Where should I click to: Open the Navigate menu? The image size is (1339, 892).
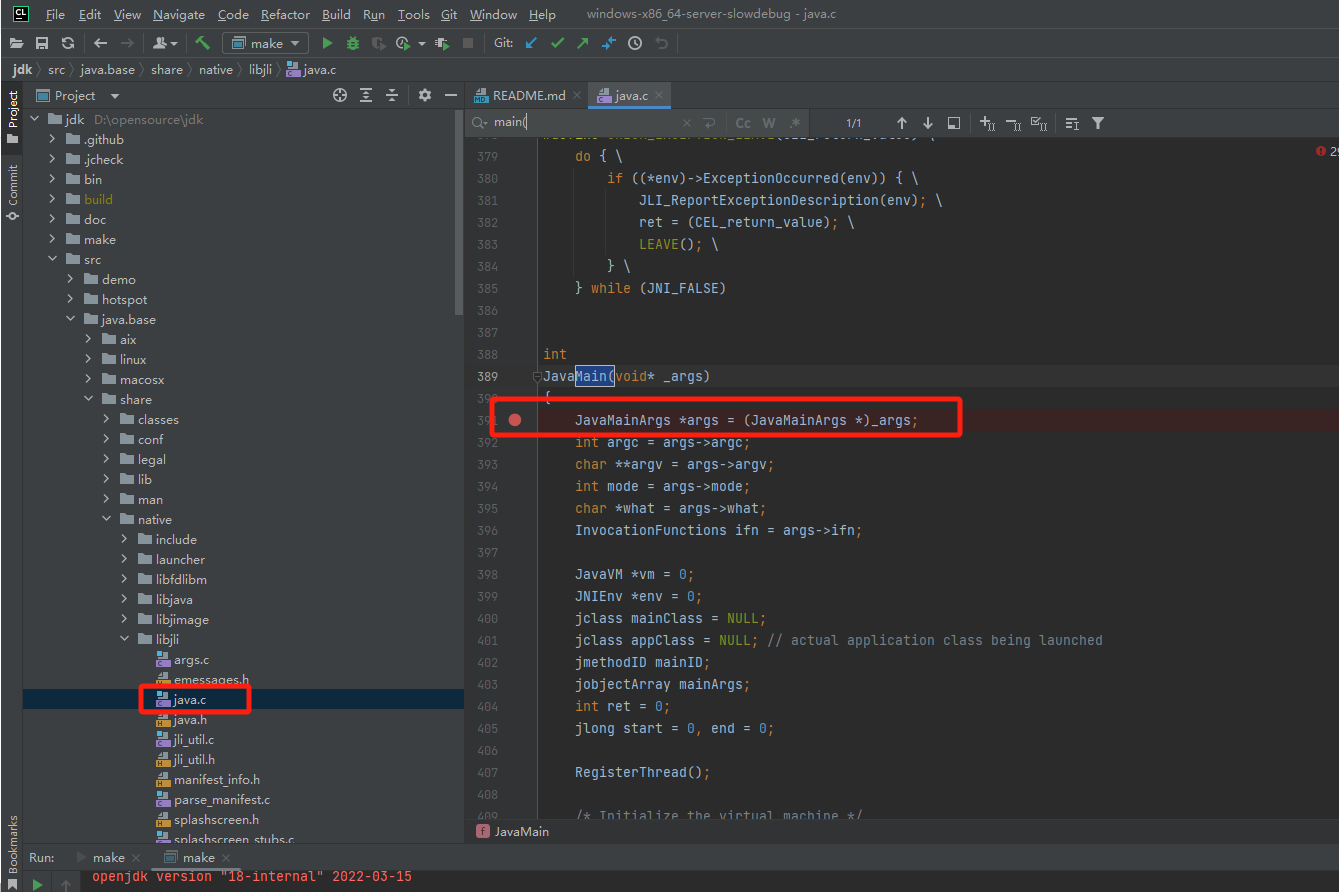(x=179, y=14)
